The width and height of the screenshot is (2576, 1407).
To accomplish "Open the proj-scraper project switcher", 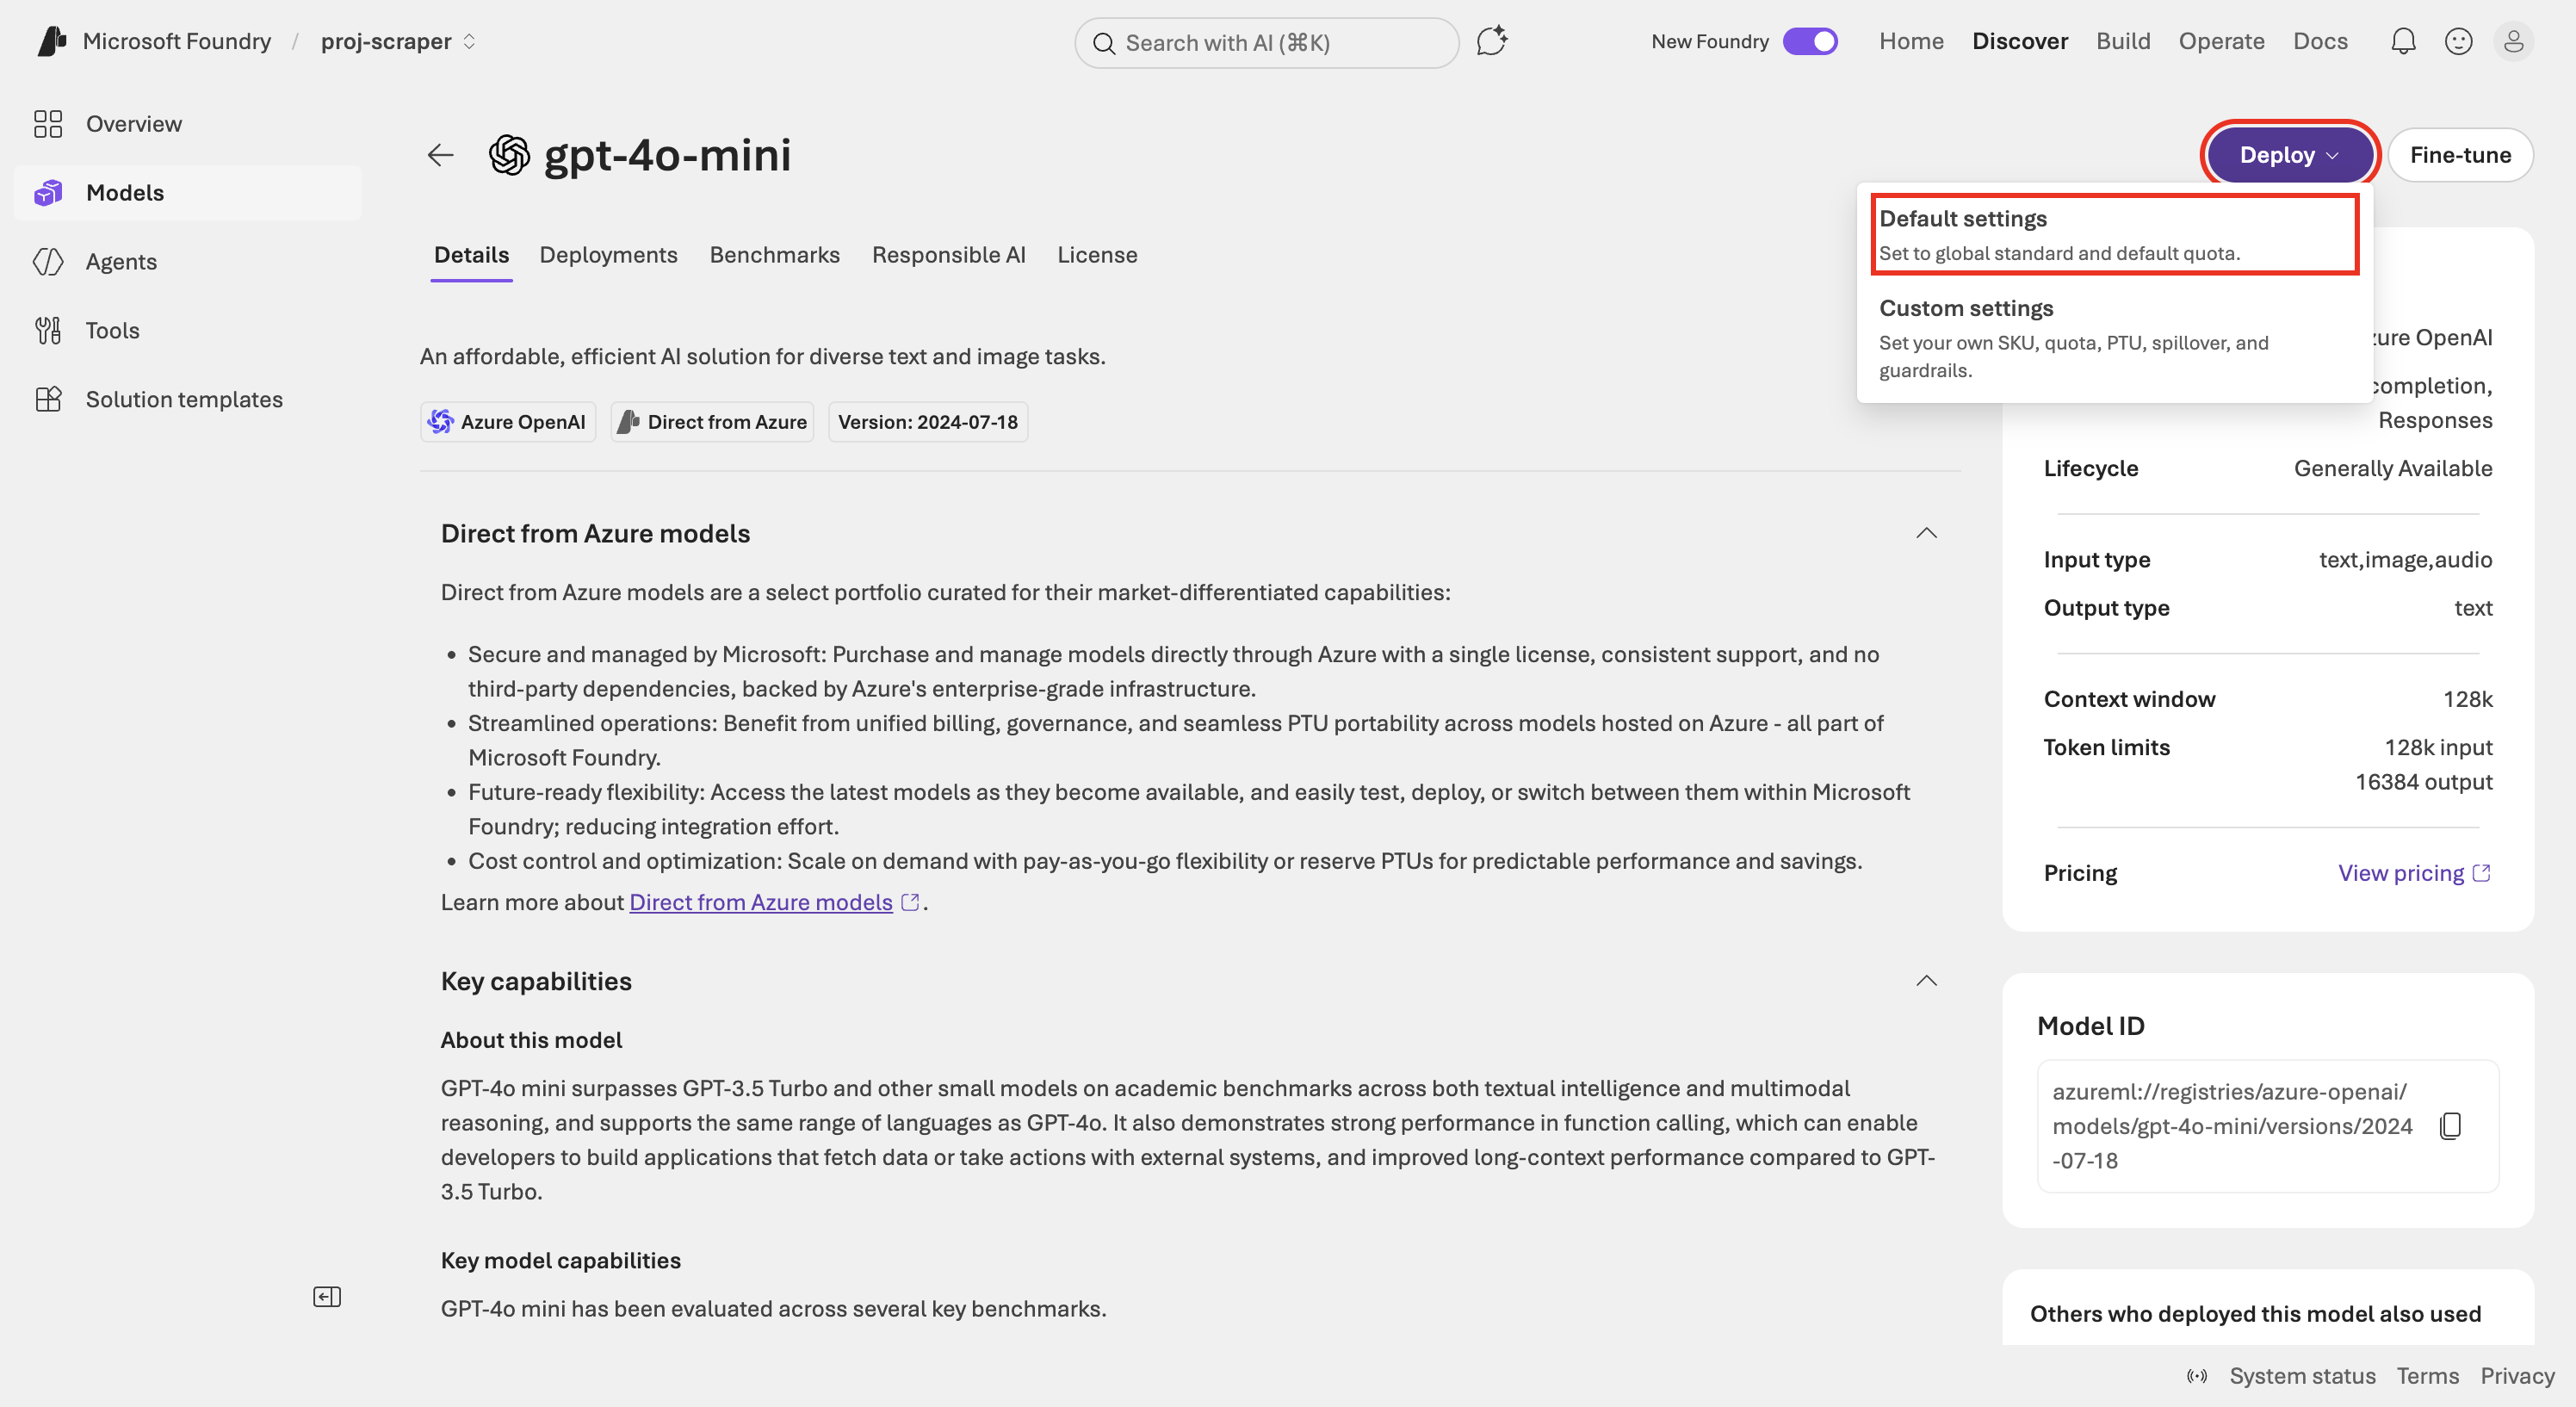I will click(x=398, y=41).
